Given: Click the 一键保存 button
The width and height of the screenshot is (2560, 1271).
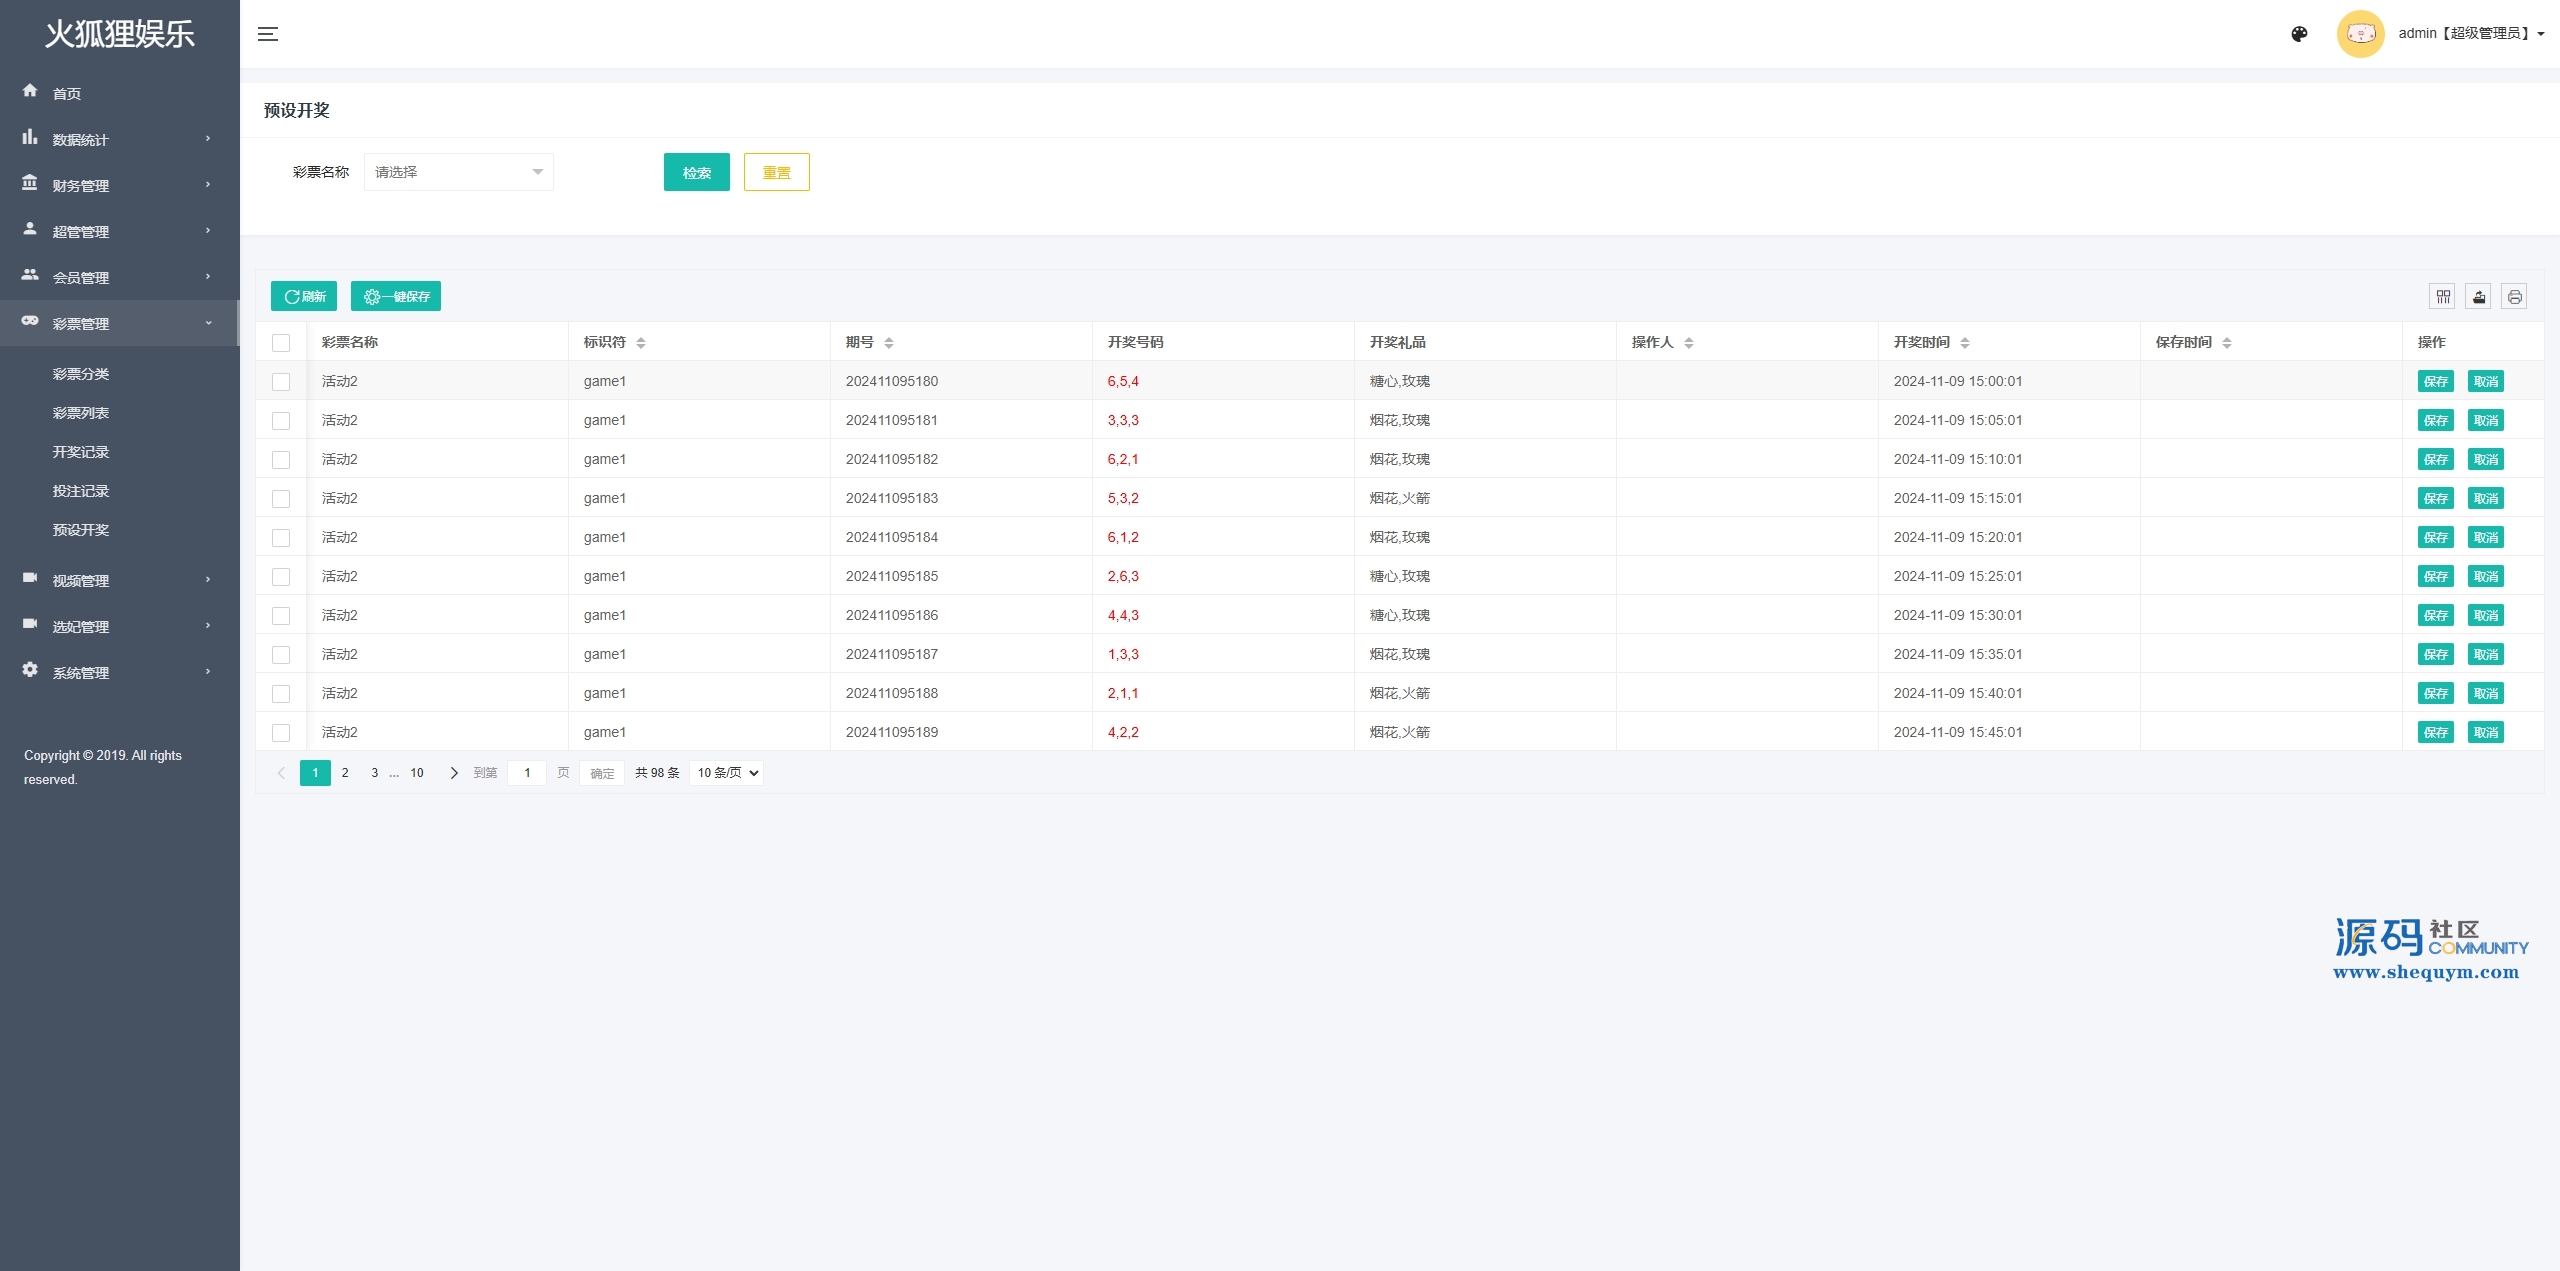Looking at the screenshot, I should tap(396, 297).
